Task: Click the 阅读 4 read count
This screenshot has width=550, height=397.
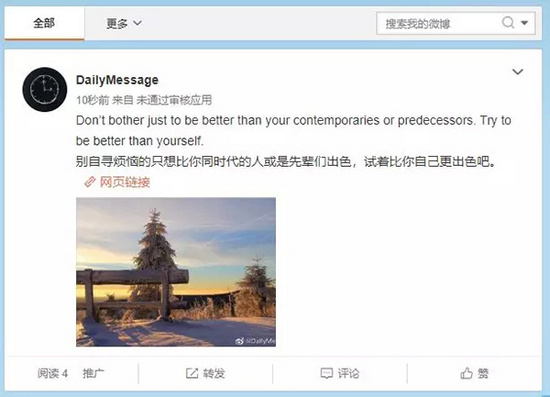Action: coord(53,374)
